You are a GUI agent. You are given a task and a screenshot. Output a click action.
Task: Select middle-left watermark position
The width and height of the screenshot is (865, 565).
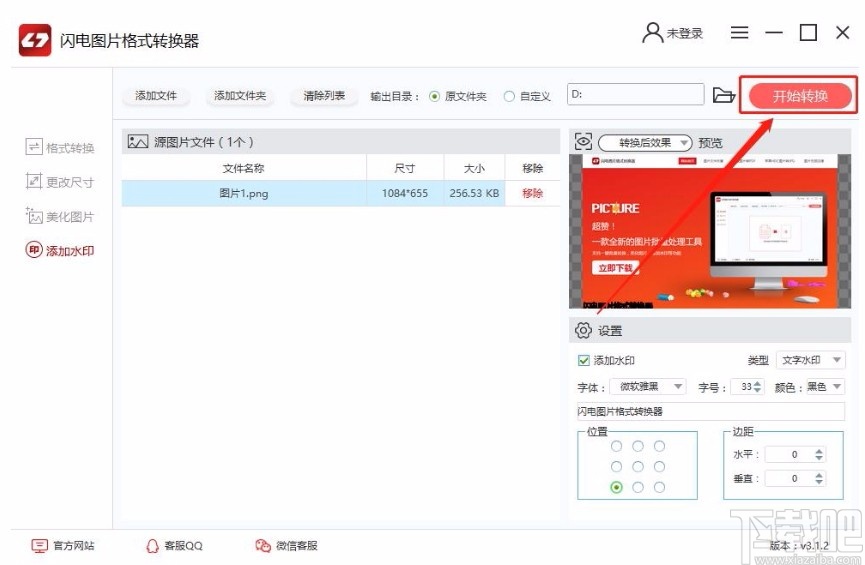(x=616, y=467)
